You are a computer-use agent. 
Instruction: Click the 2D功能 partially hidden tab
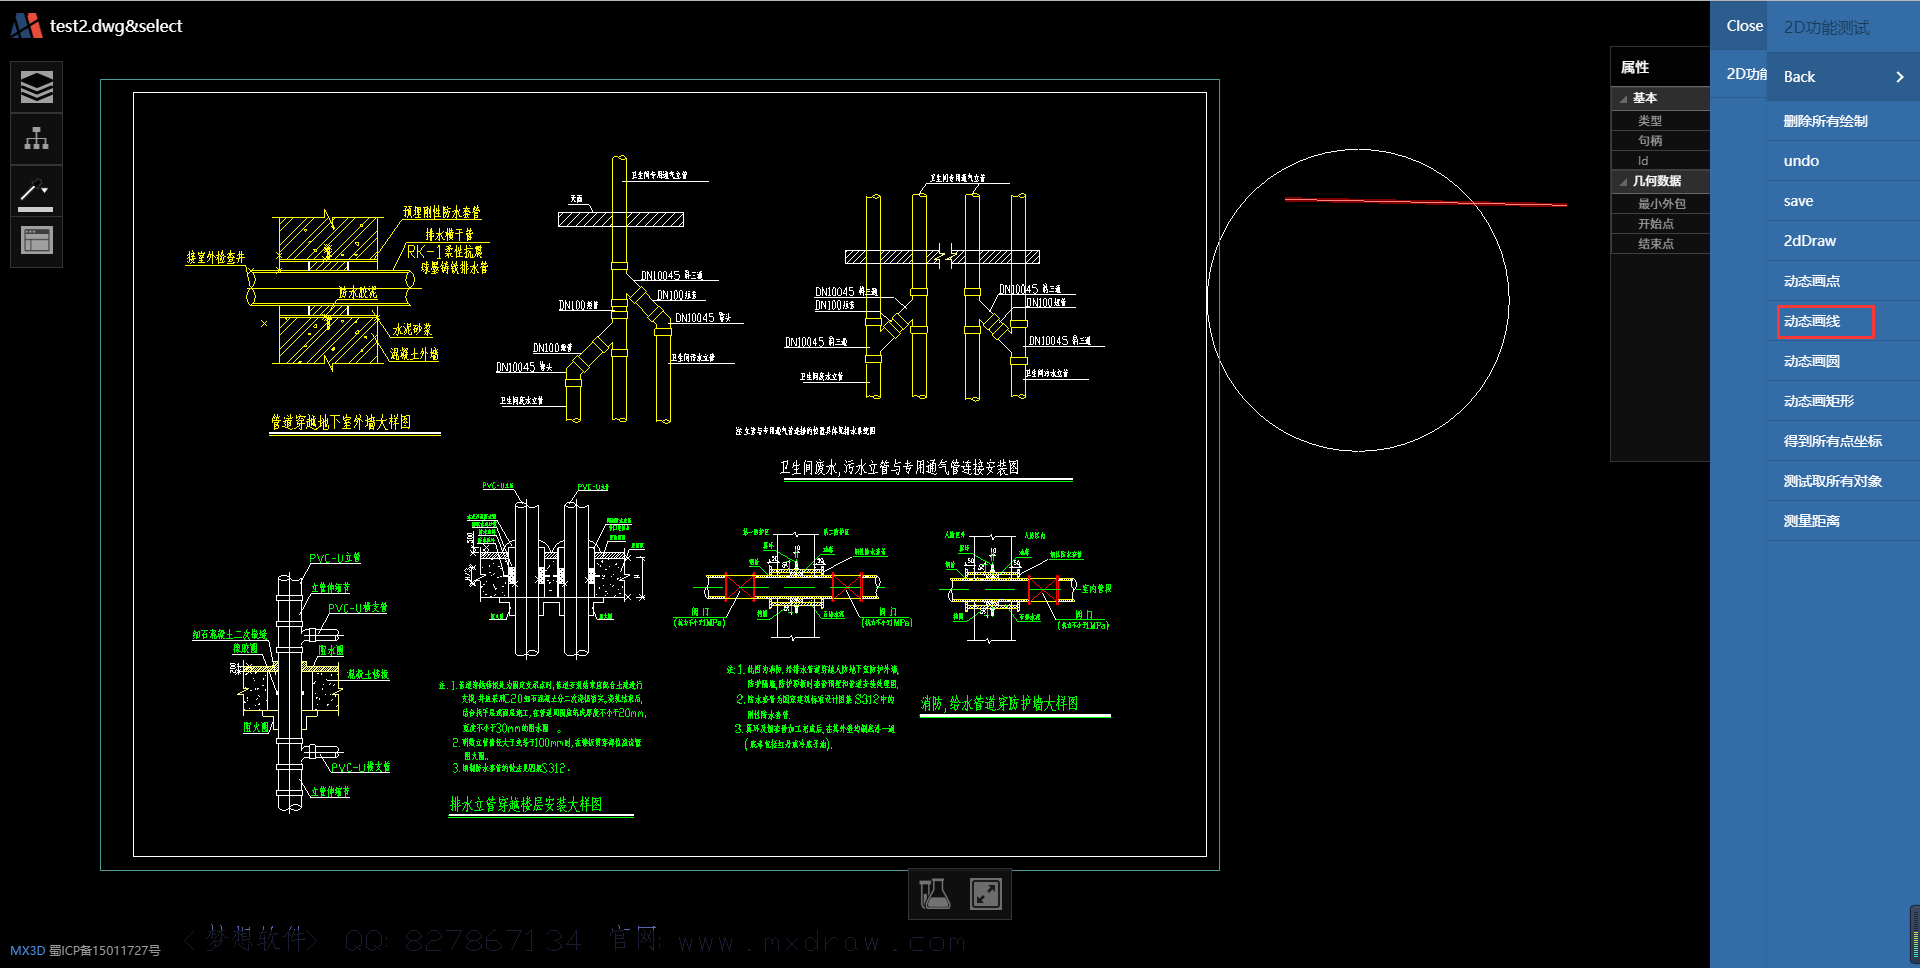coord(1746,74)
